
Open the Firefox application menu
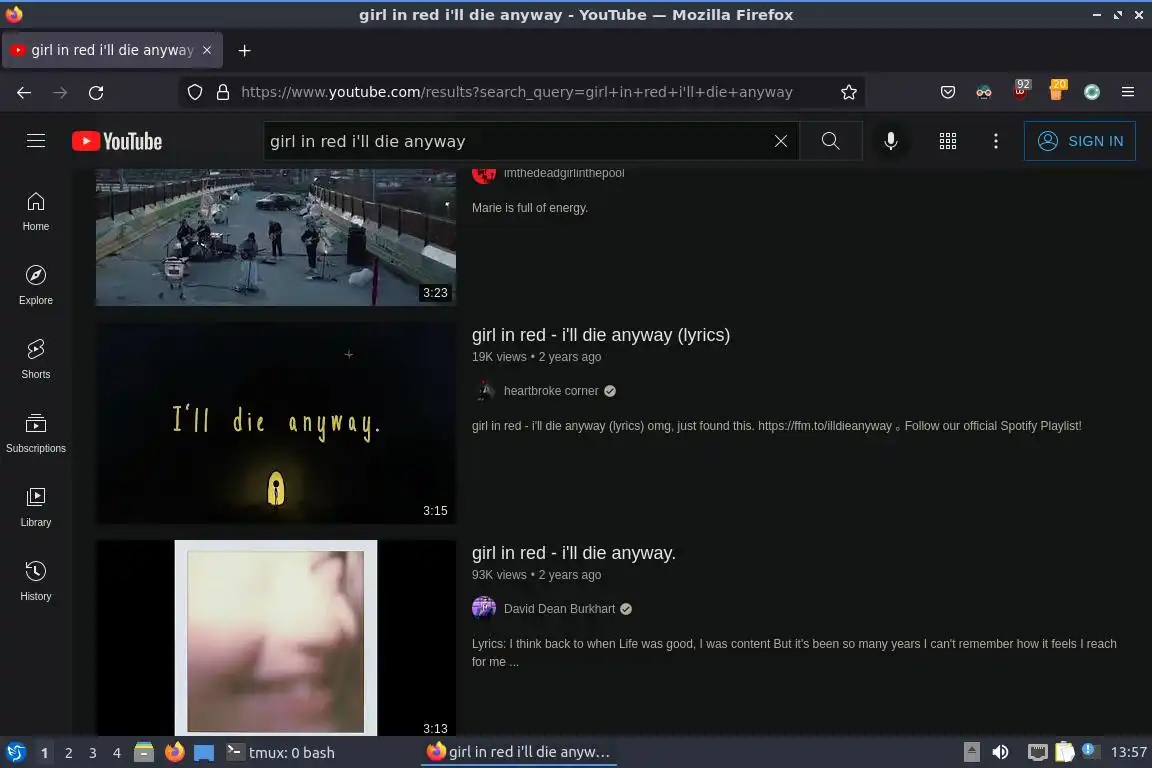coord(1128,93)
